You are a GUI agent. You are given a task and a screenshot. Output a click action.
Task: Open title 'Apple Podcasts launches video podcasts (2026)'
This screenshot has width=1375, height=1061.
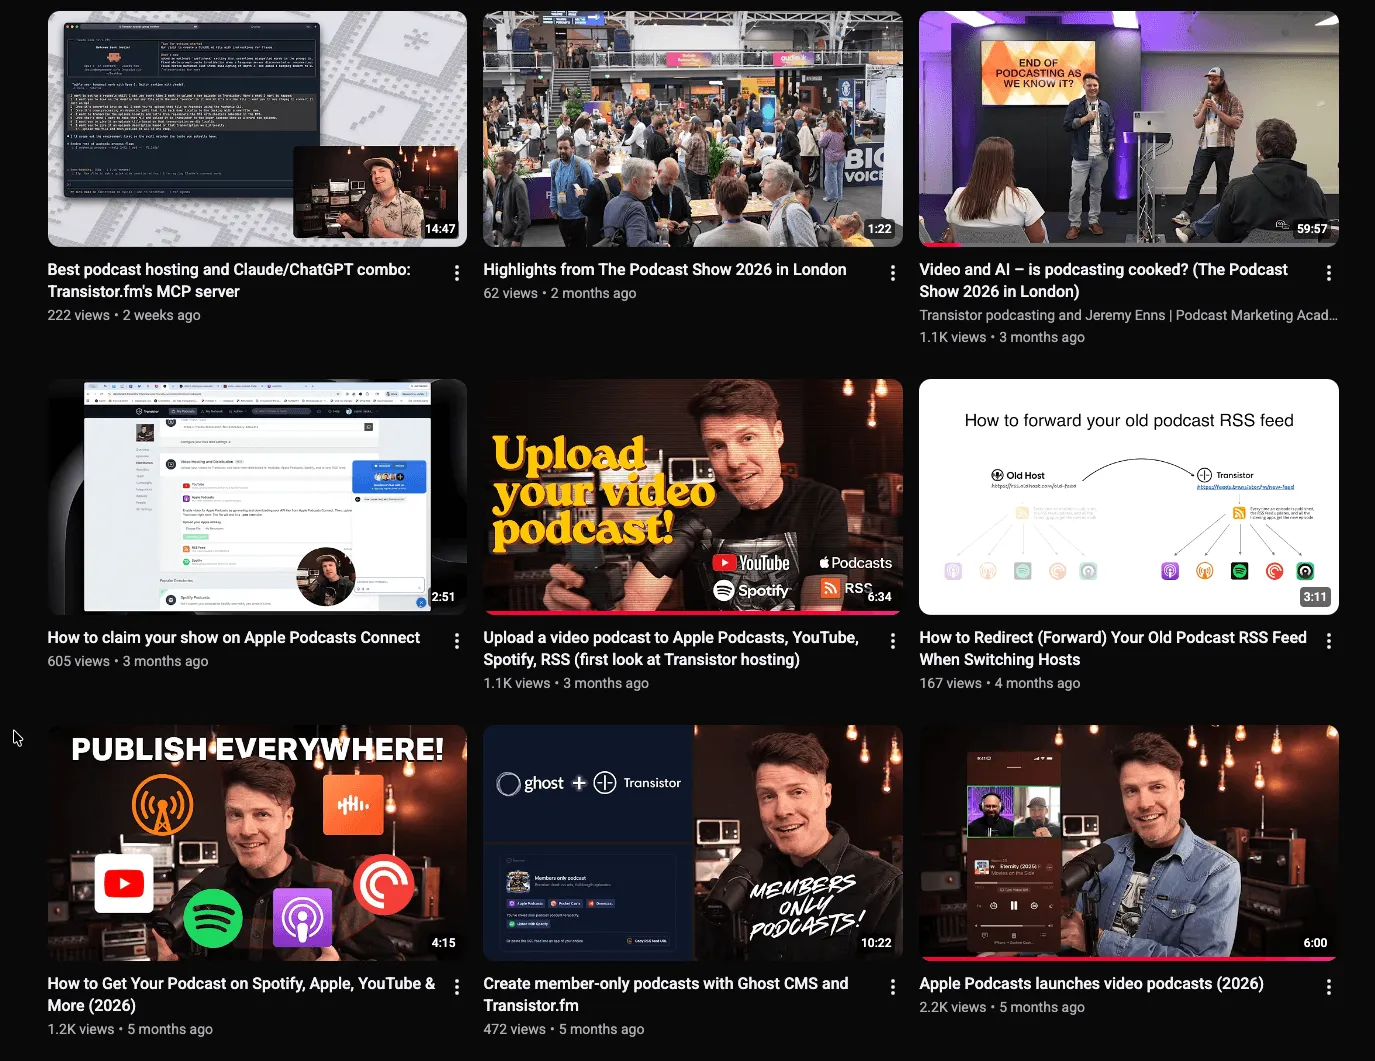[x=1092, y=984]
